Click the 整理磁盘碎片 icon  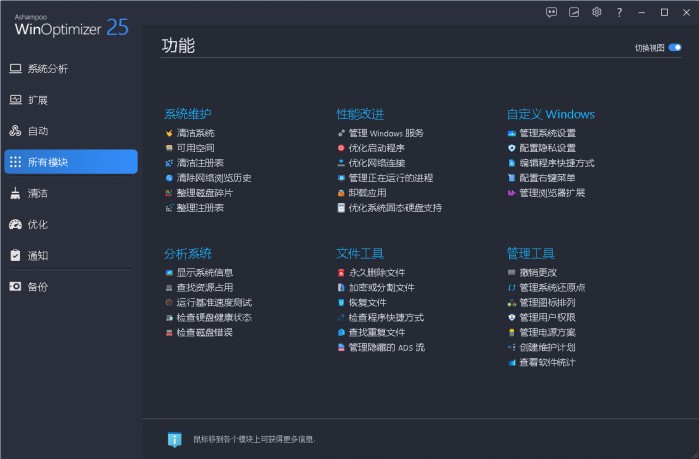(x=169, y=193)
